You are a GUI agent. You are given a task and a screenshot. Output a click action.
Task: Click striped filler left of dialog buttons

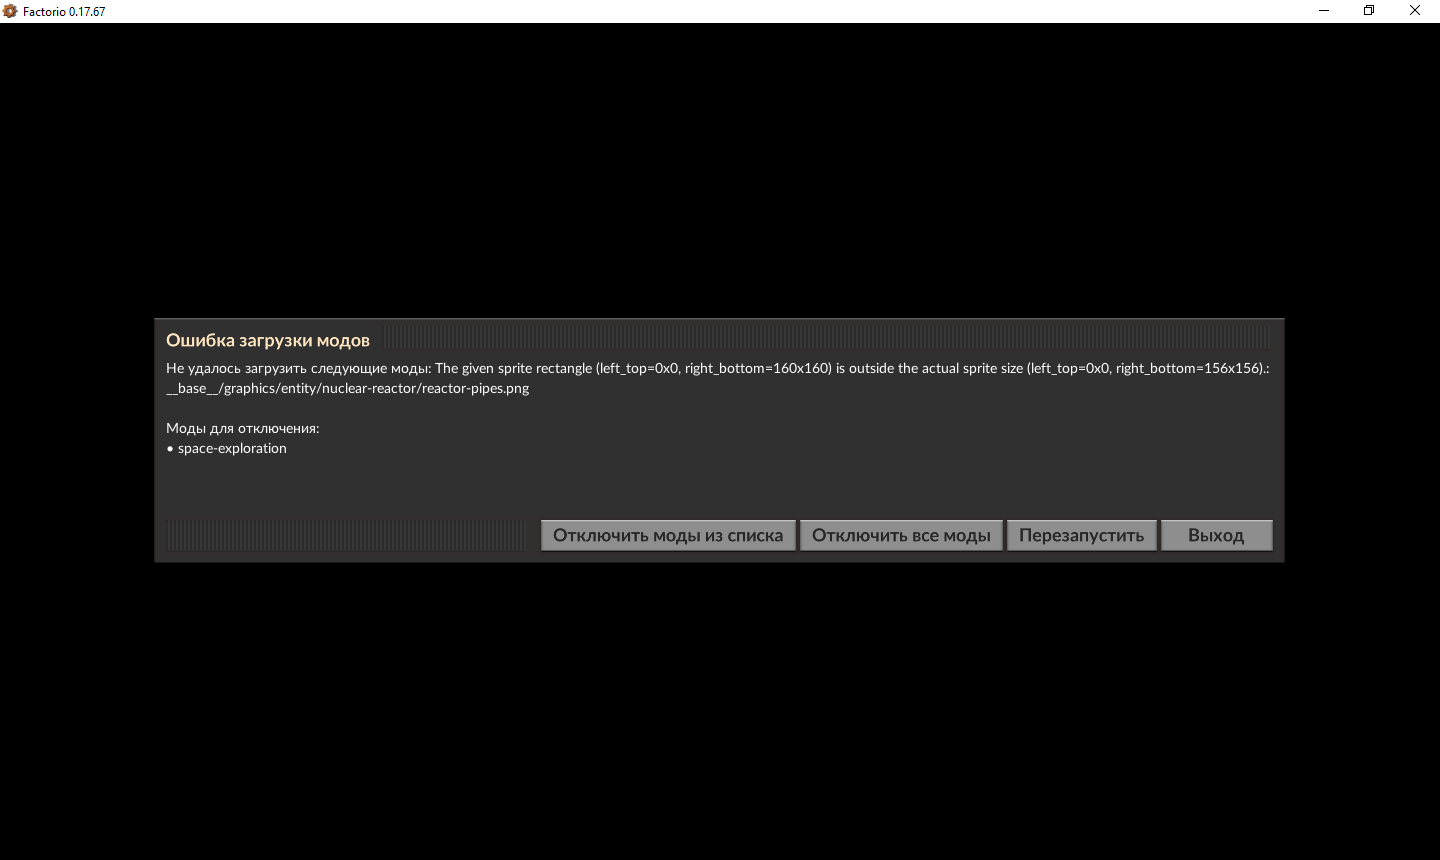pyautogui.click(x=346, y=535)
